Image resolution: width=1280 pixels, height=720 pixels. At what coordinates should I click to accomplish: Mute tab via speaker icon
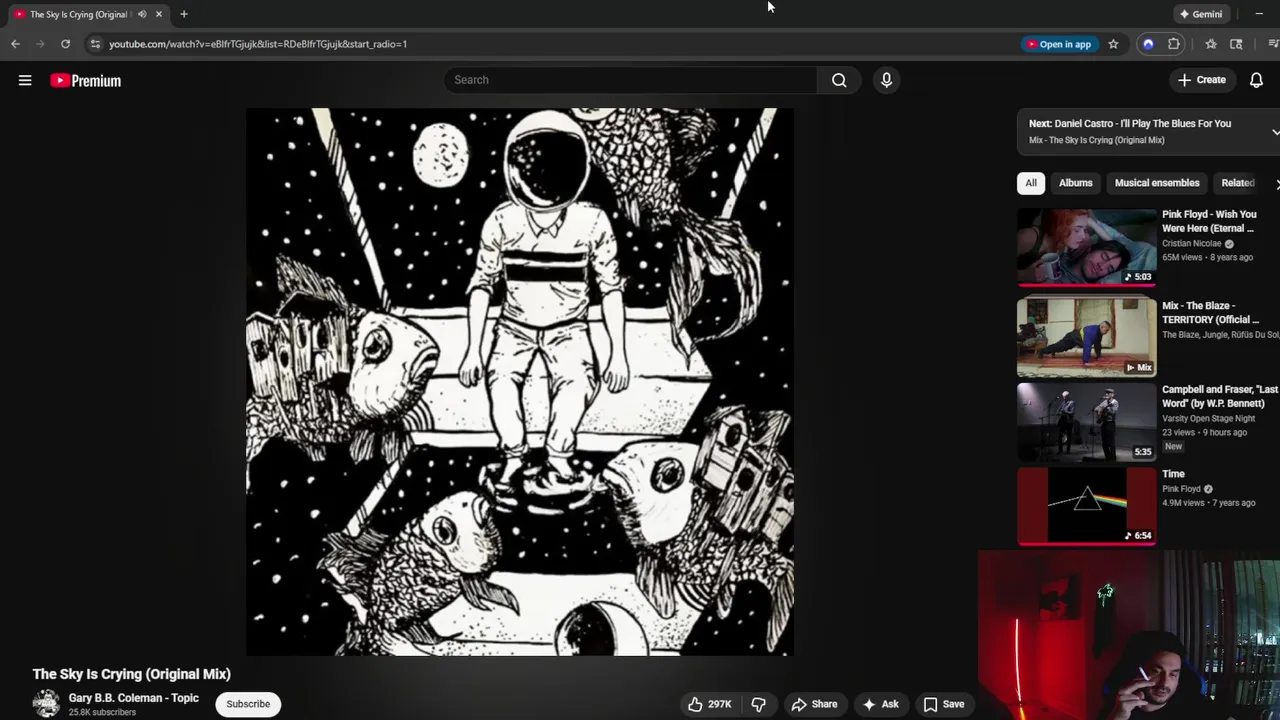pyautogui.click(x=142, y=14)
